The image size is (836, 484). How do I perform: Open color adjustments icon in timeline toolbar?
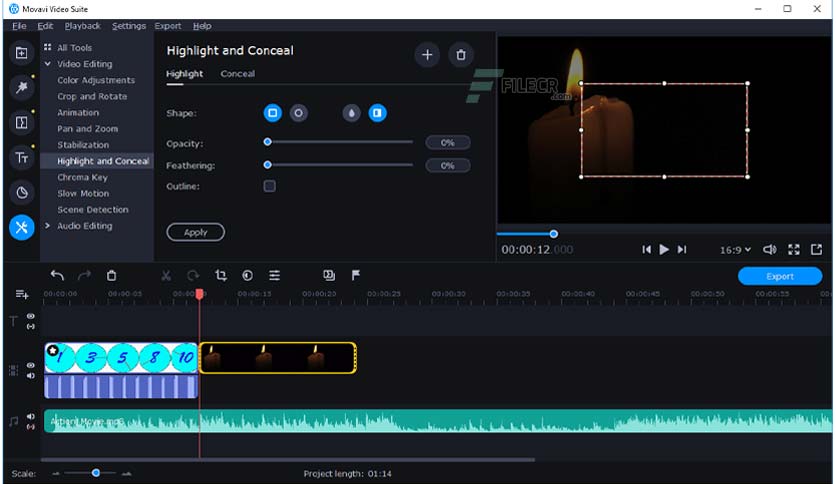pyautogui.click(x=247, y=276)
